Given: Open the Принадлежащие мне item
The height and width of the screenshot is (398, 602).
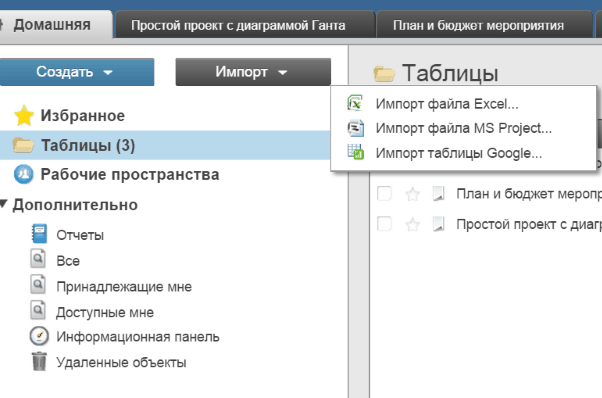Looking at the screenshot, I should 124,287.
